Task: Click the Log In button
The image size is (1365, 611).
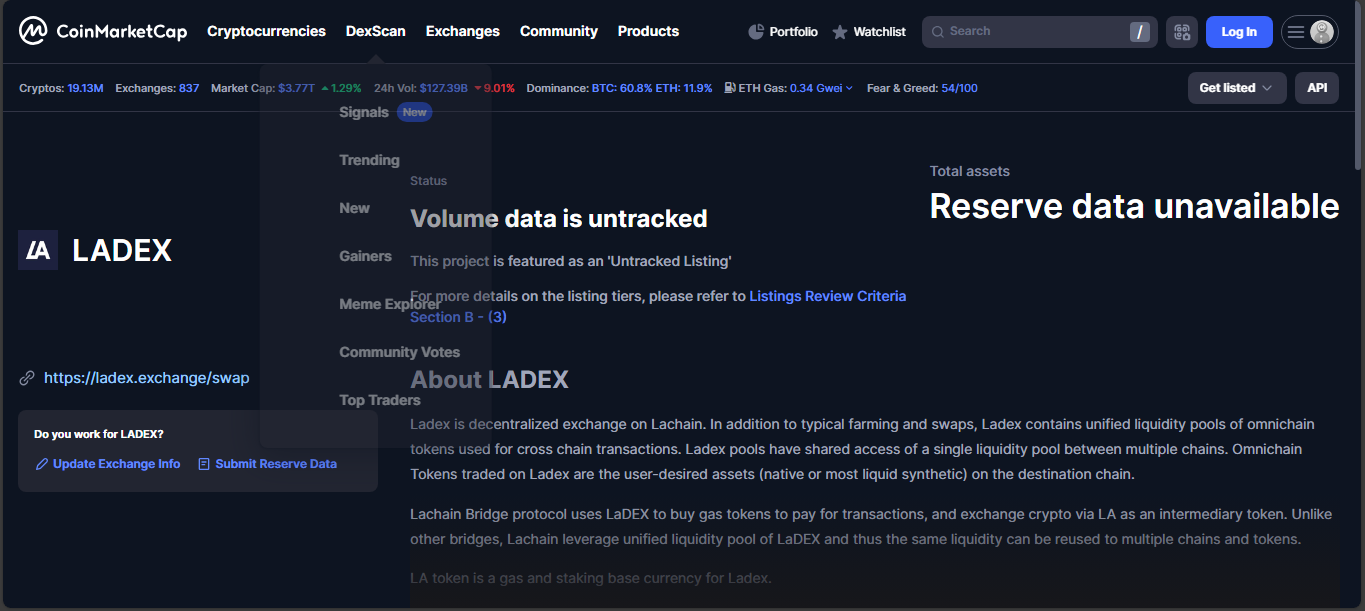Action: click(1239, 32)
